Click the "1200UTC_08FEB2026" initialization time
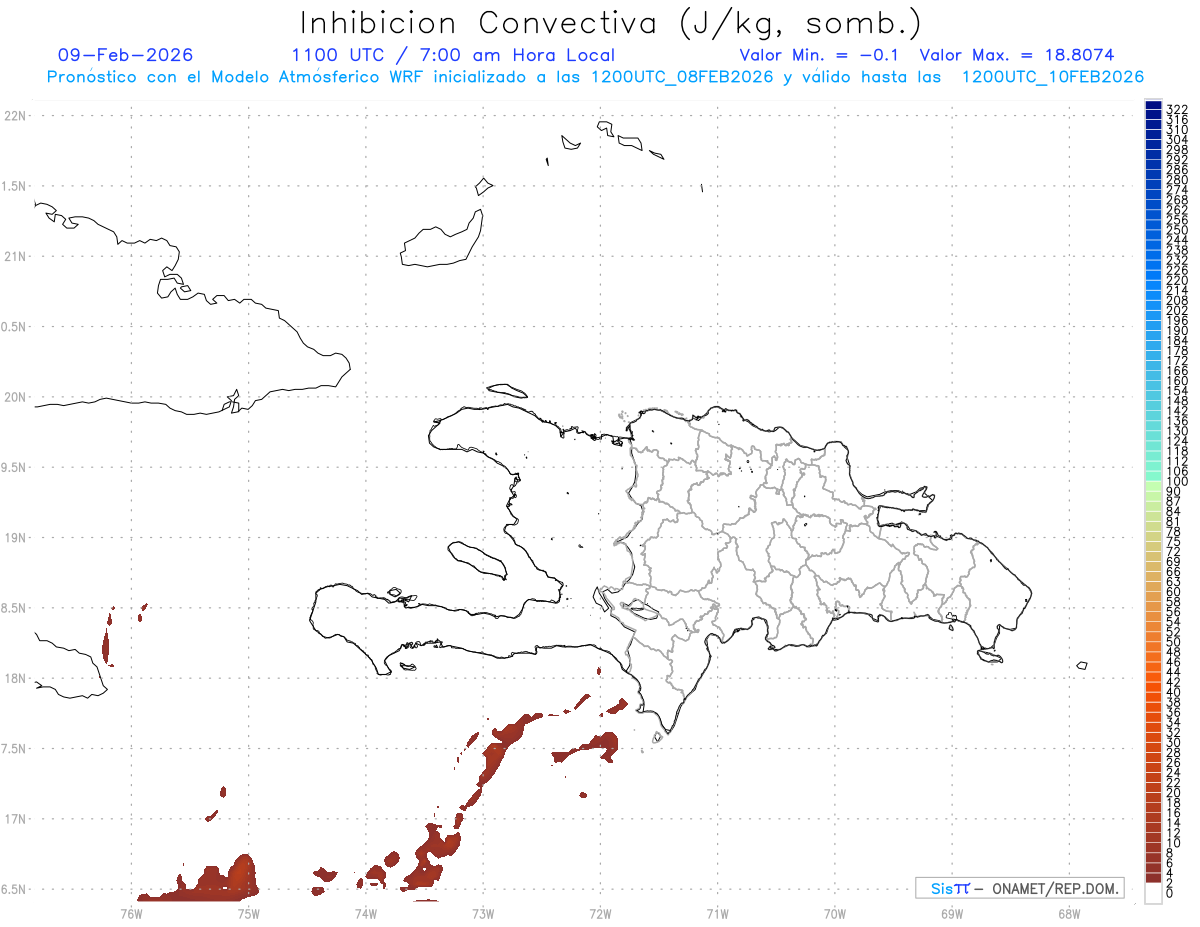Viewport: 1200px width, 927px height. (x=682, y=77)
